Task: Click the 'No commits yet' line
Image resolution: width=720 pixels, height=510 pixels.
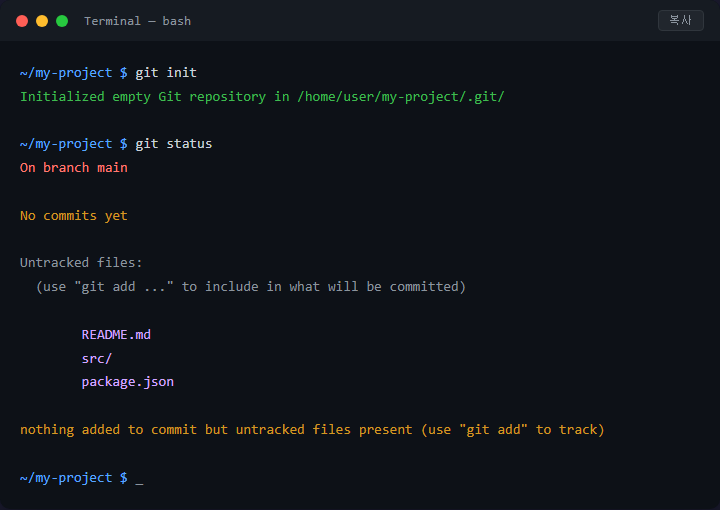Action: pyautogui.click(x=73, y=215)
